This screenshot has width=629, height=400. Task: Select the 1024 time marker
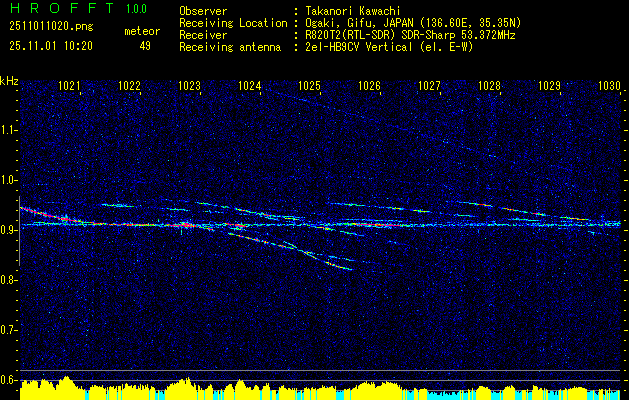click(250, 86)
